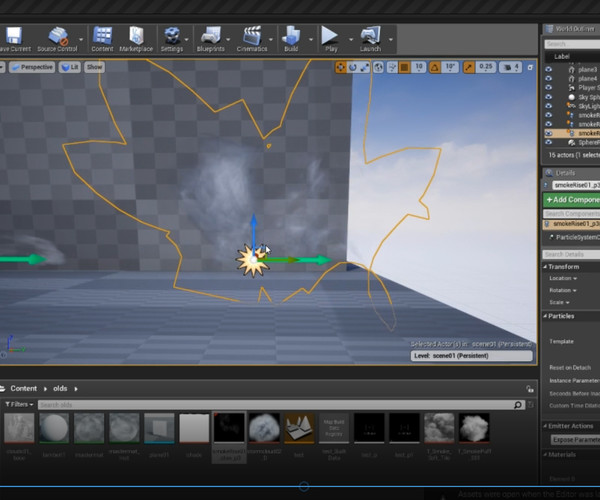600x500 pixels.
Task: Click the Expose Parameter button
Action: [576, 440]
